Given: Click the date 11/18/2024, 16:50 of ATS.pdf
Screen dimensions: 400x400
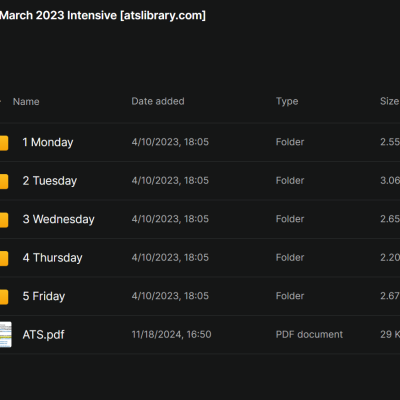Looking at the screenshot, I should tap(171, 334).
